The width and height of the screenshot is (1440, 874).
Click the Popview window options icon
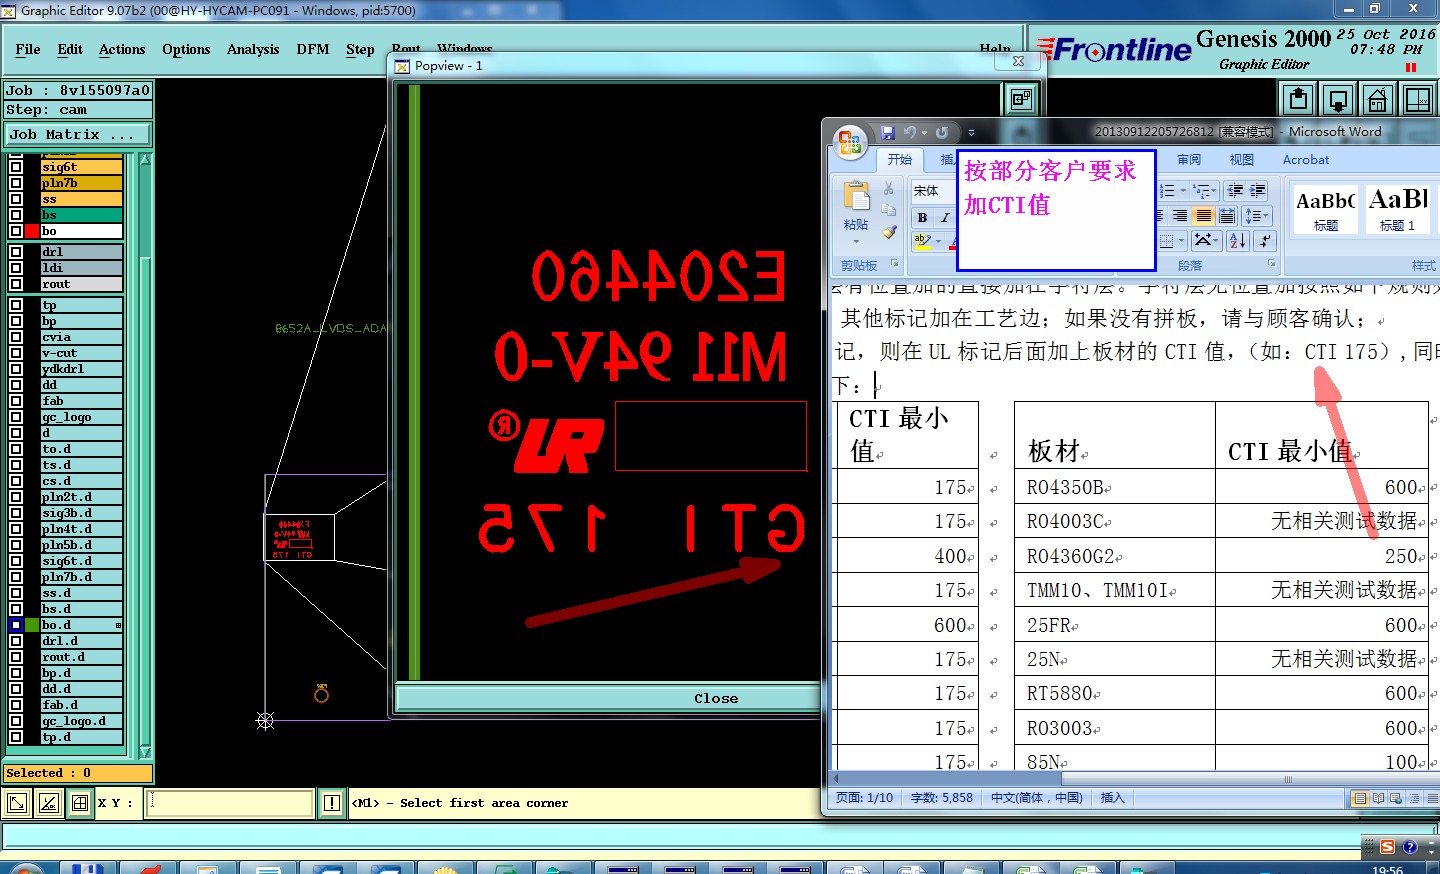coord(1021,99)
